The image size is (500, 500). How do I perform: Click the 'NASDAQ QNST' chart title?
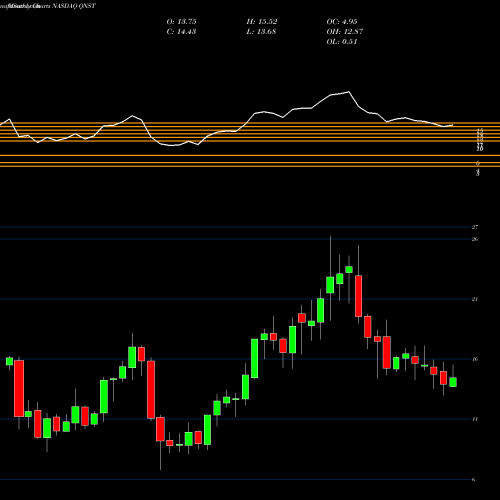pos(73,6)
